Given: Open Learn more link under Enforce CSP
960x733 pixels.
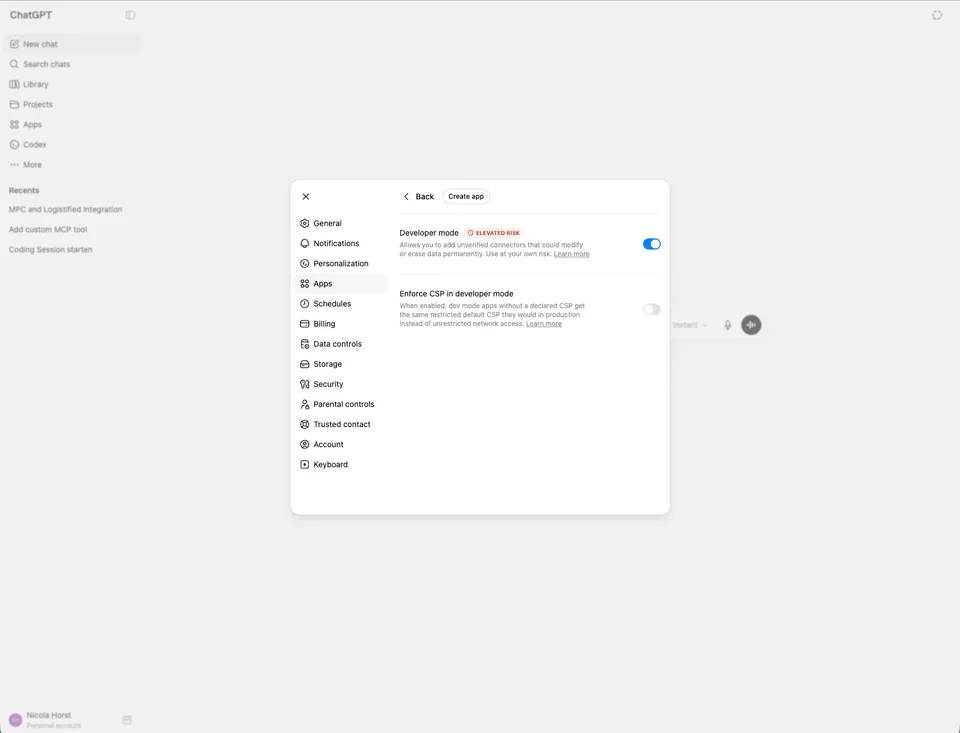Looking at the screenshot, I should (544, 324).
